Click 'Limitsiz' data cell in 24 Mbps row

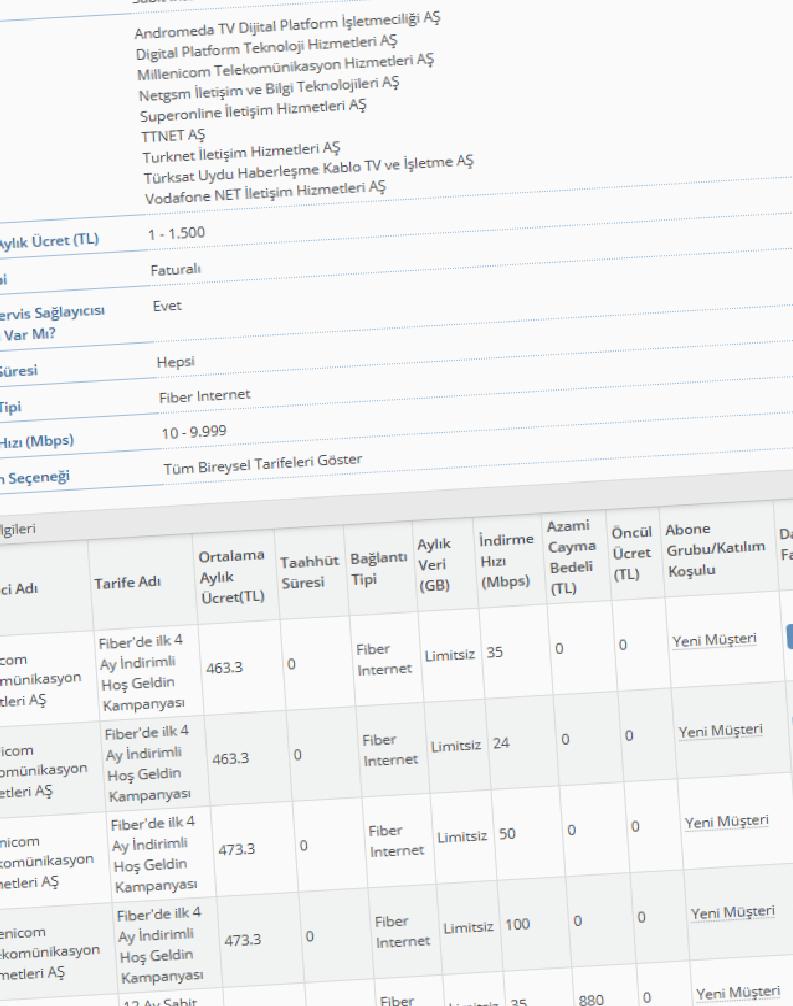[x=456, y=746]
